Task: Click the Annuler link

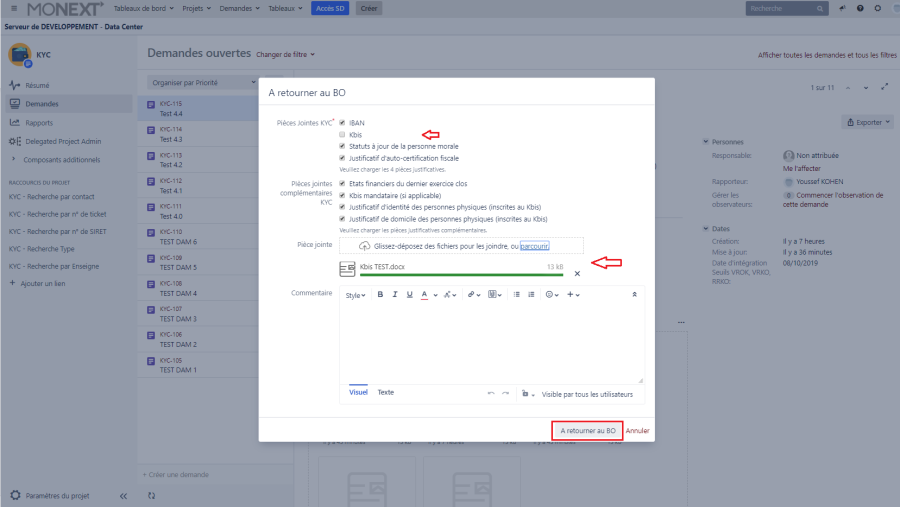Action: [638, 430]
